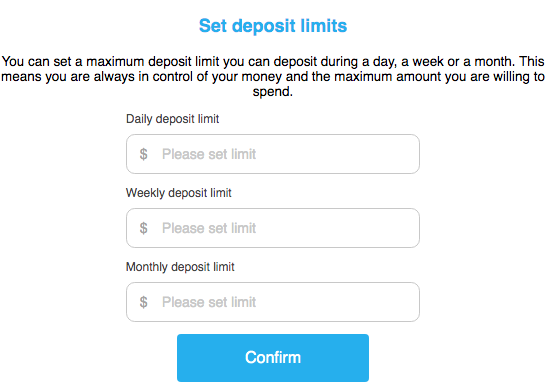The image size is (553, 392).
Task: Click 'Please set limit' placeholder under Daily
Action: (x=209, y=154)
